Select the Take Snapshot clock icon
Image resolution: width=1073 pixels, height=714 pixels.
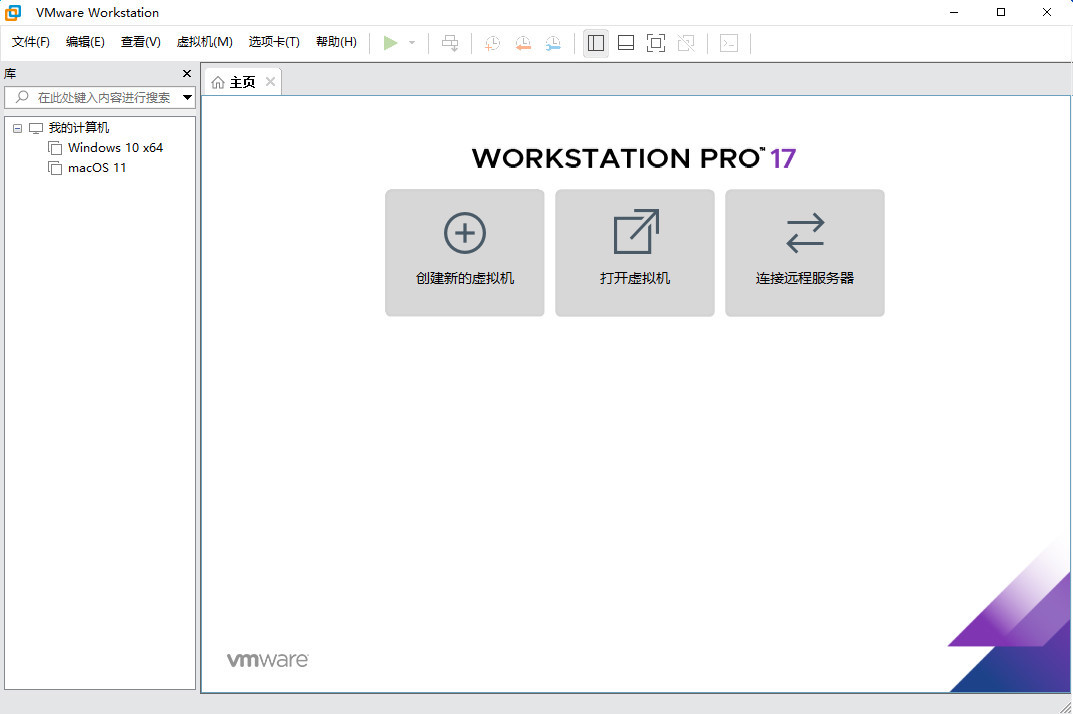491,43
